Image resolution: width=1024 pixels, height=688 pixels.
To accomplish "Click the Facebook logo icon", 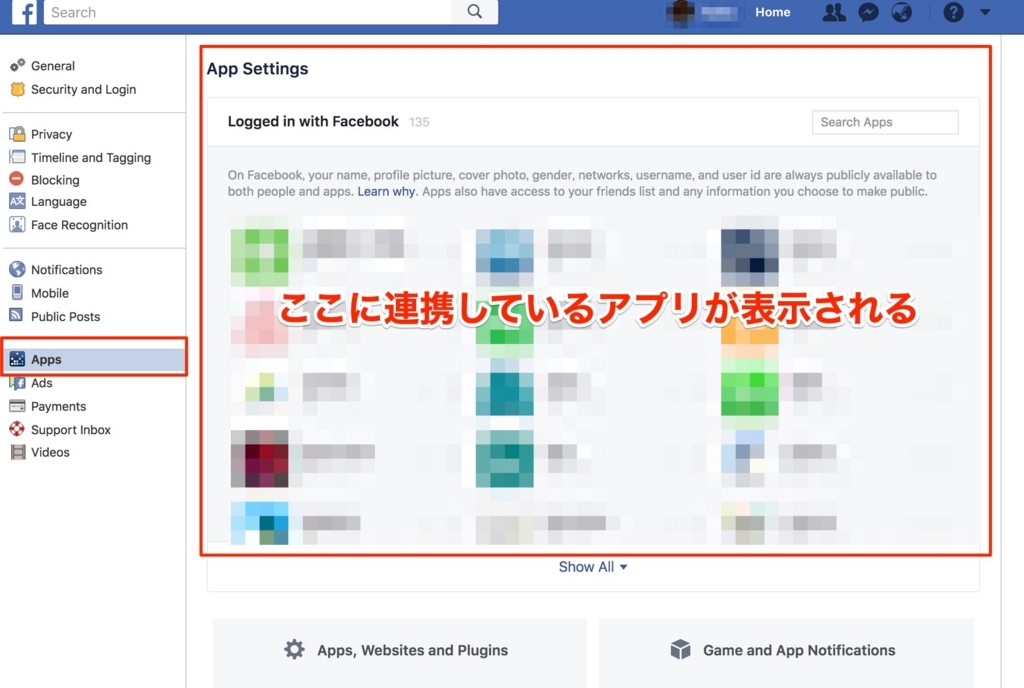I will click(24, 12).
